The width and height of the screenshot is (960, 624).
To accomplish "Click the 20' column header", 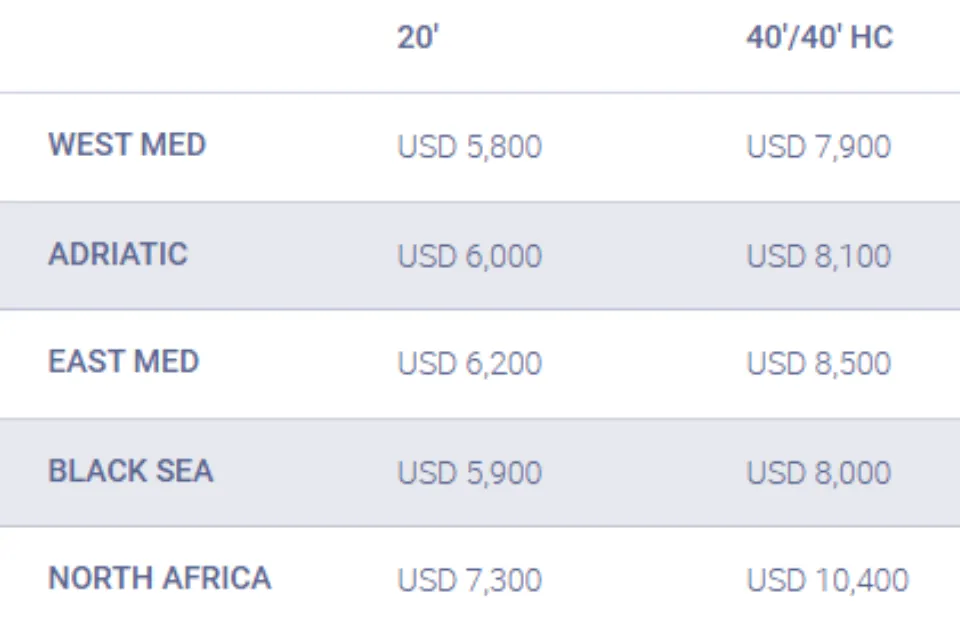I will tap(418, 37).
